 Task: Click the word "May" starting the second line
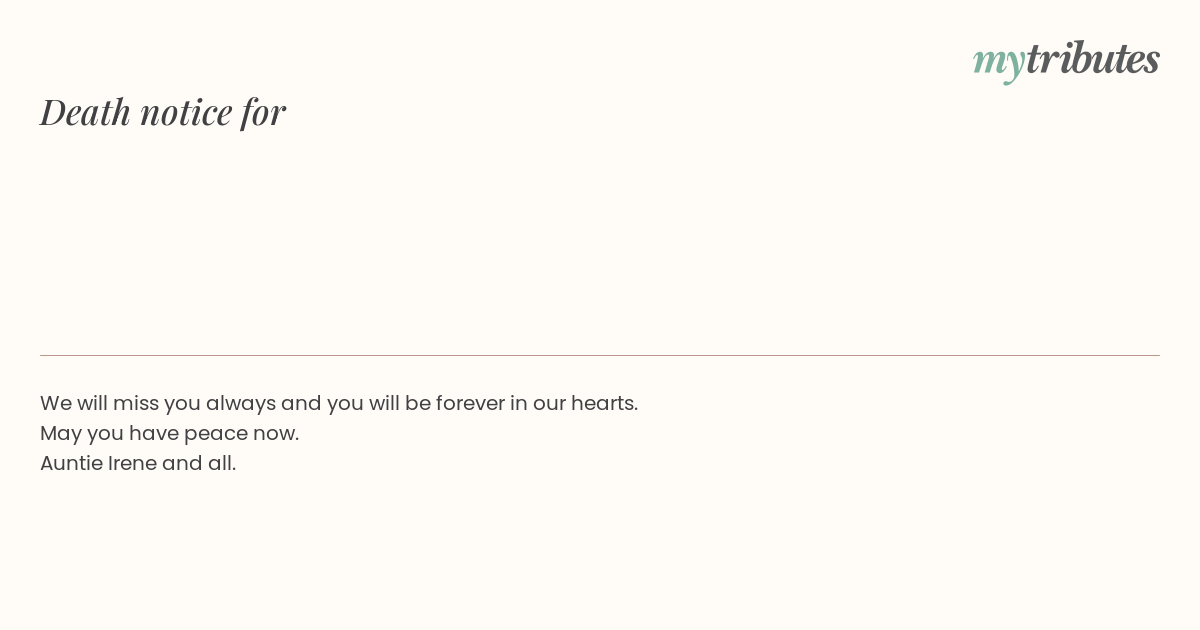tap(61, 434)
